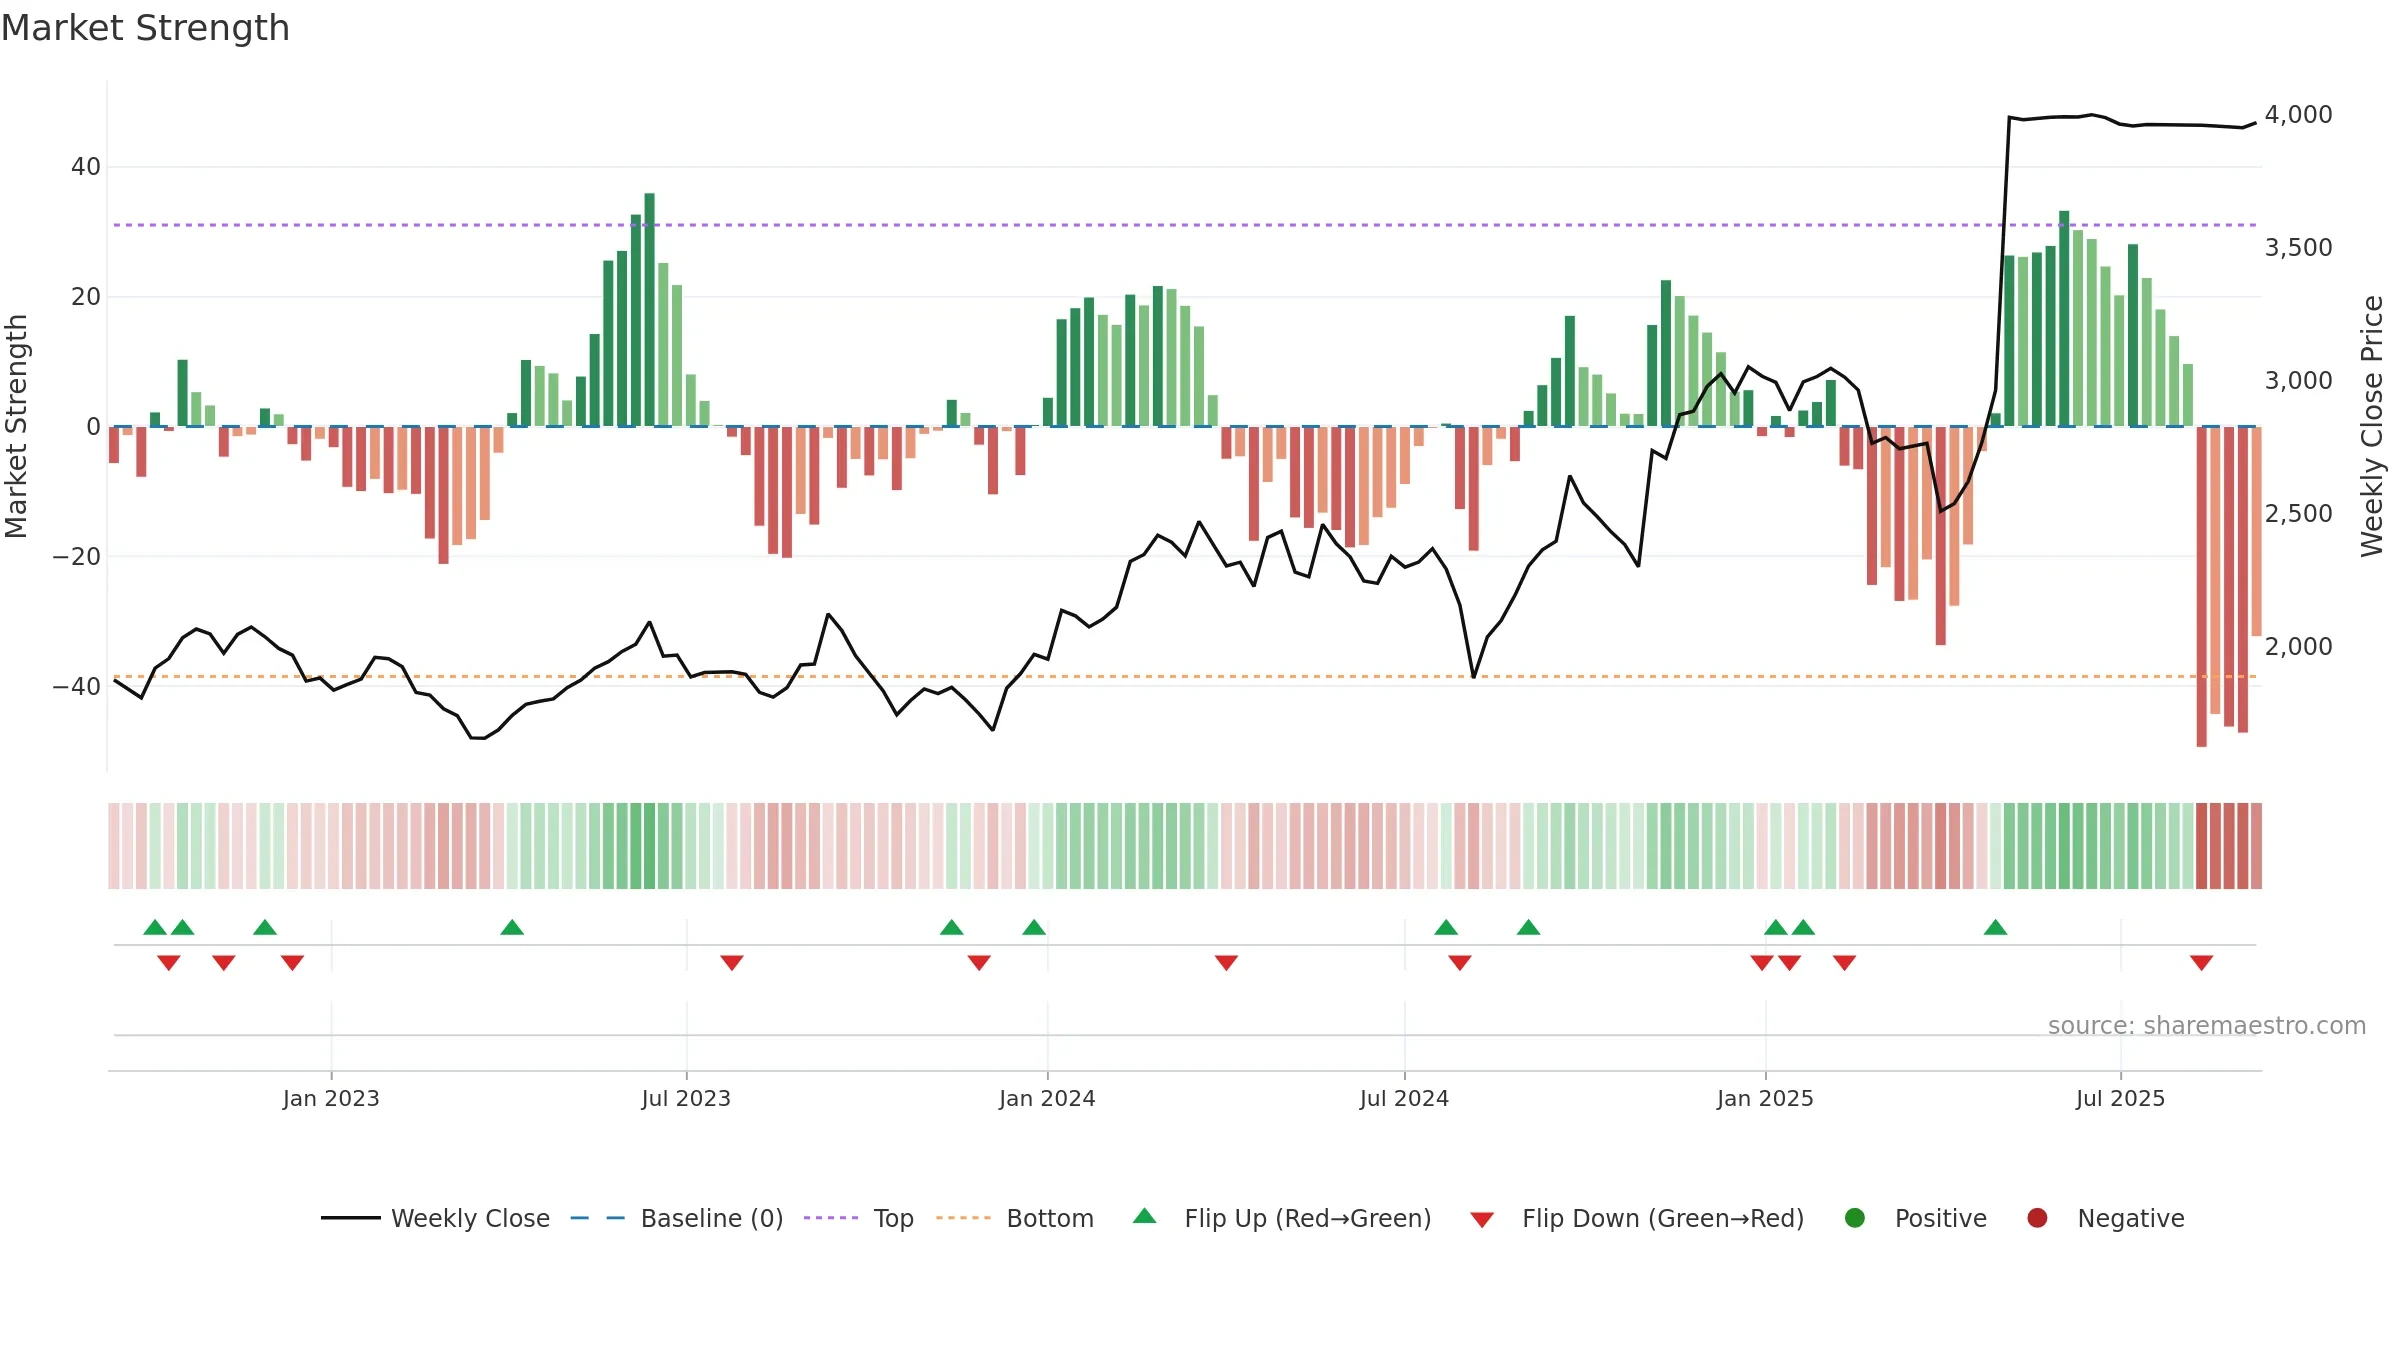Click the red Flip Down triangle in legend
The width and height of the screenshot is (2400, 1350).
1482,1220
